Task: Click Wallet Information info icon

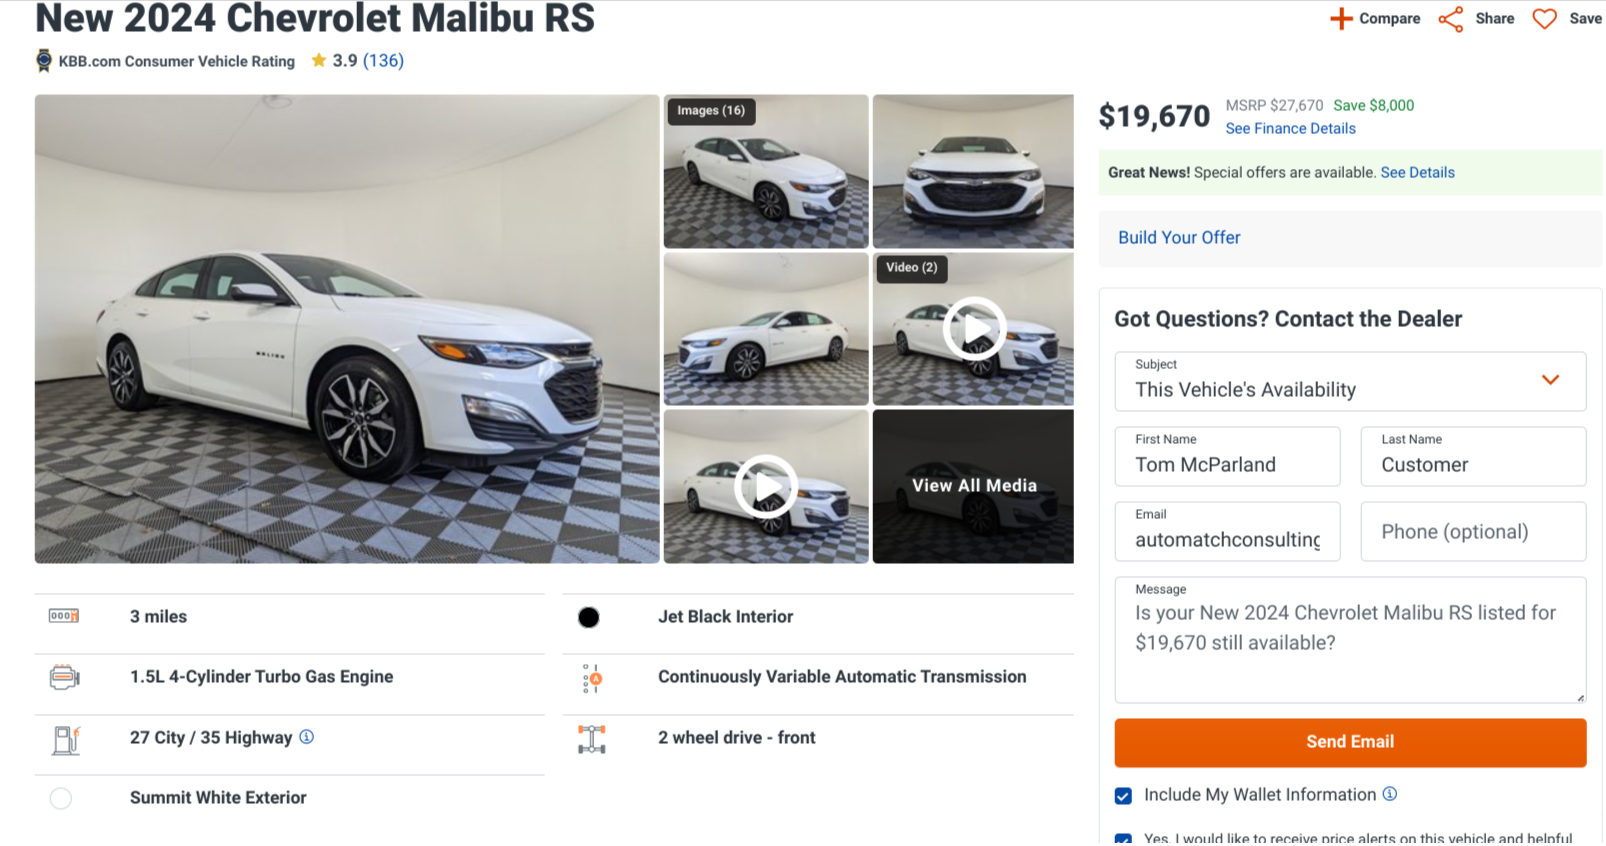Action: 1390,794
